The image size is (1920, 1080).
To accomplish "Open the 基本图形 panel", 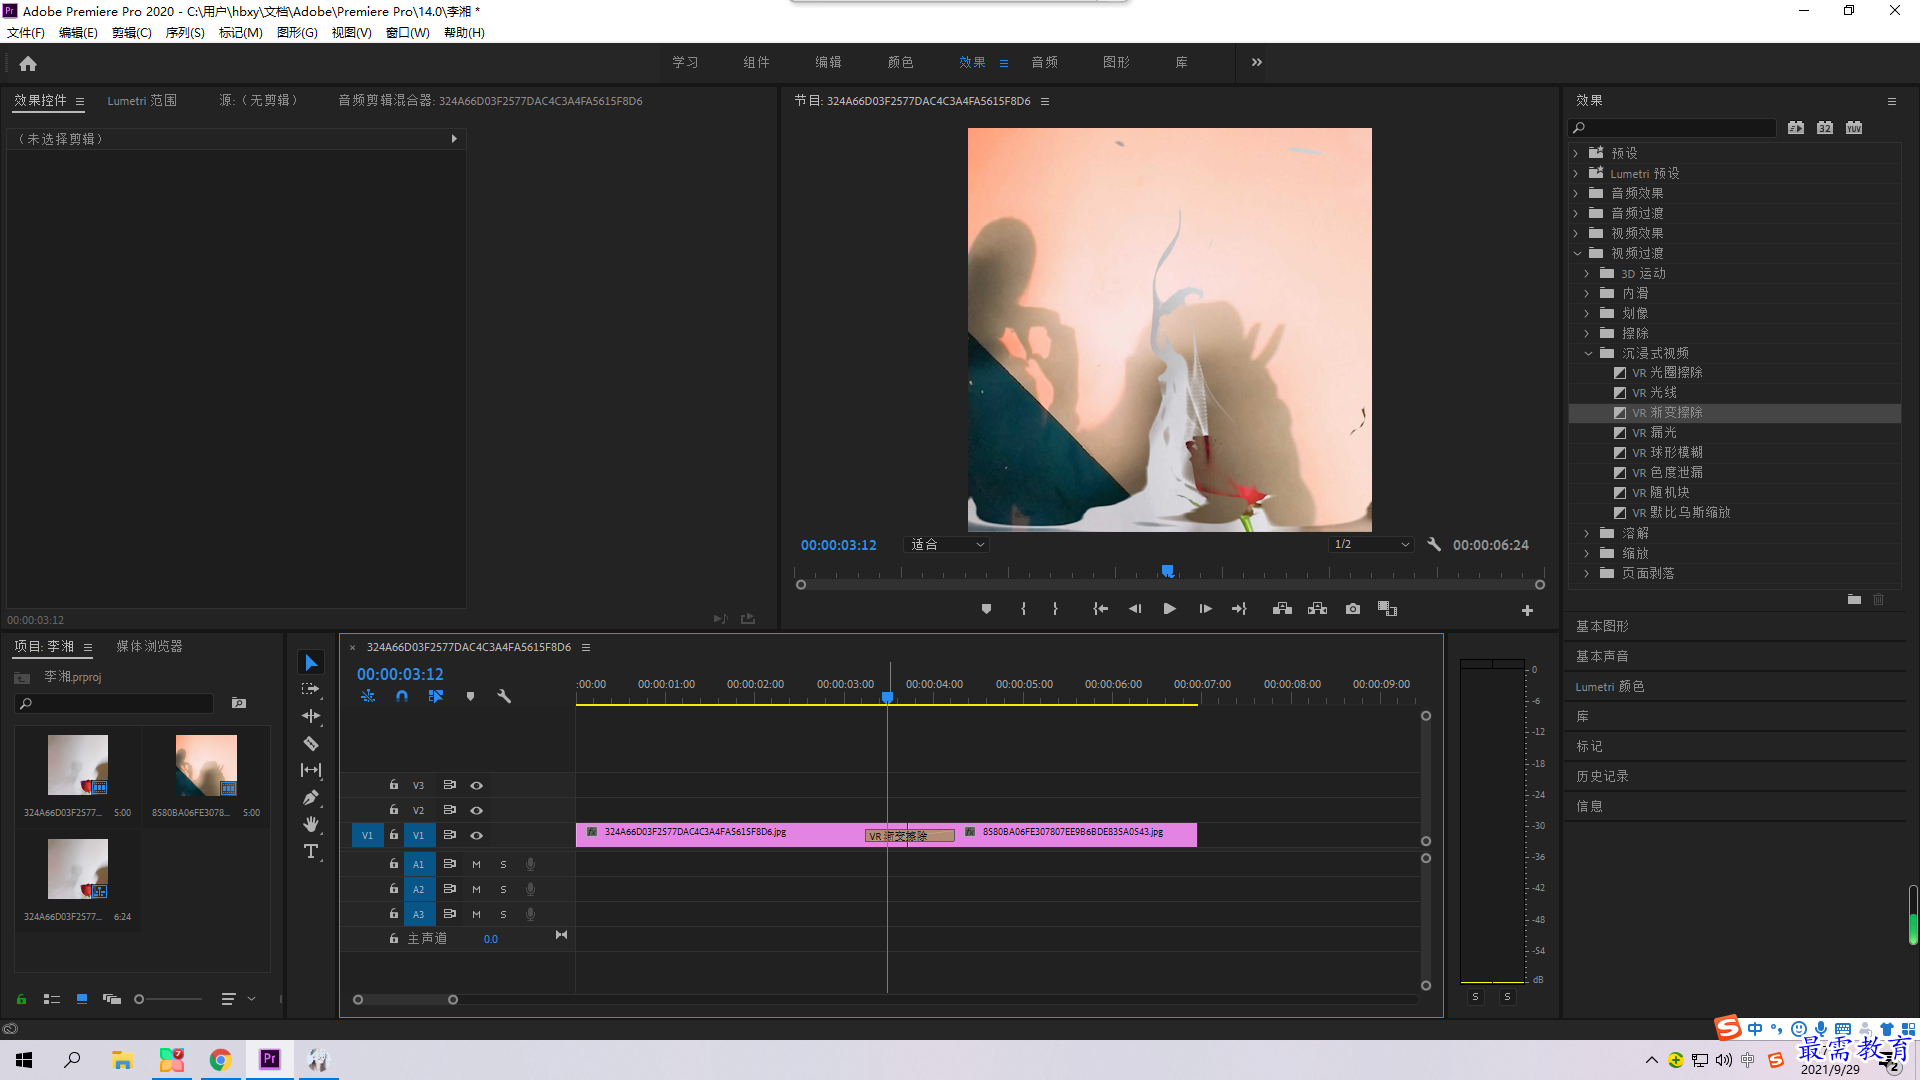I will point(1602,626).
